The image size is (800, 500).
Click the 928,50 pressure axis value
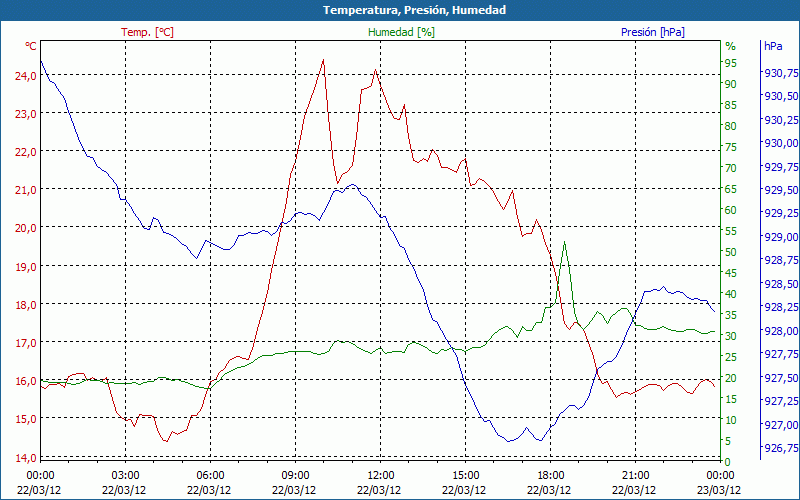coord(781,284)
